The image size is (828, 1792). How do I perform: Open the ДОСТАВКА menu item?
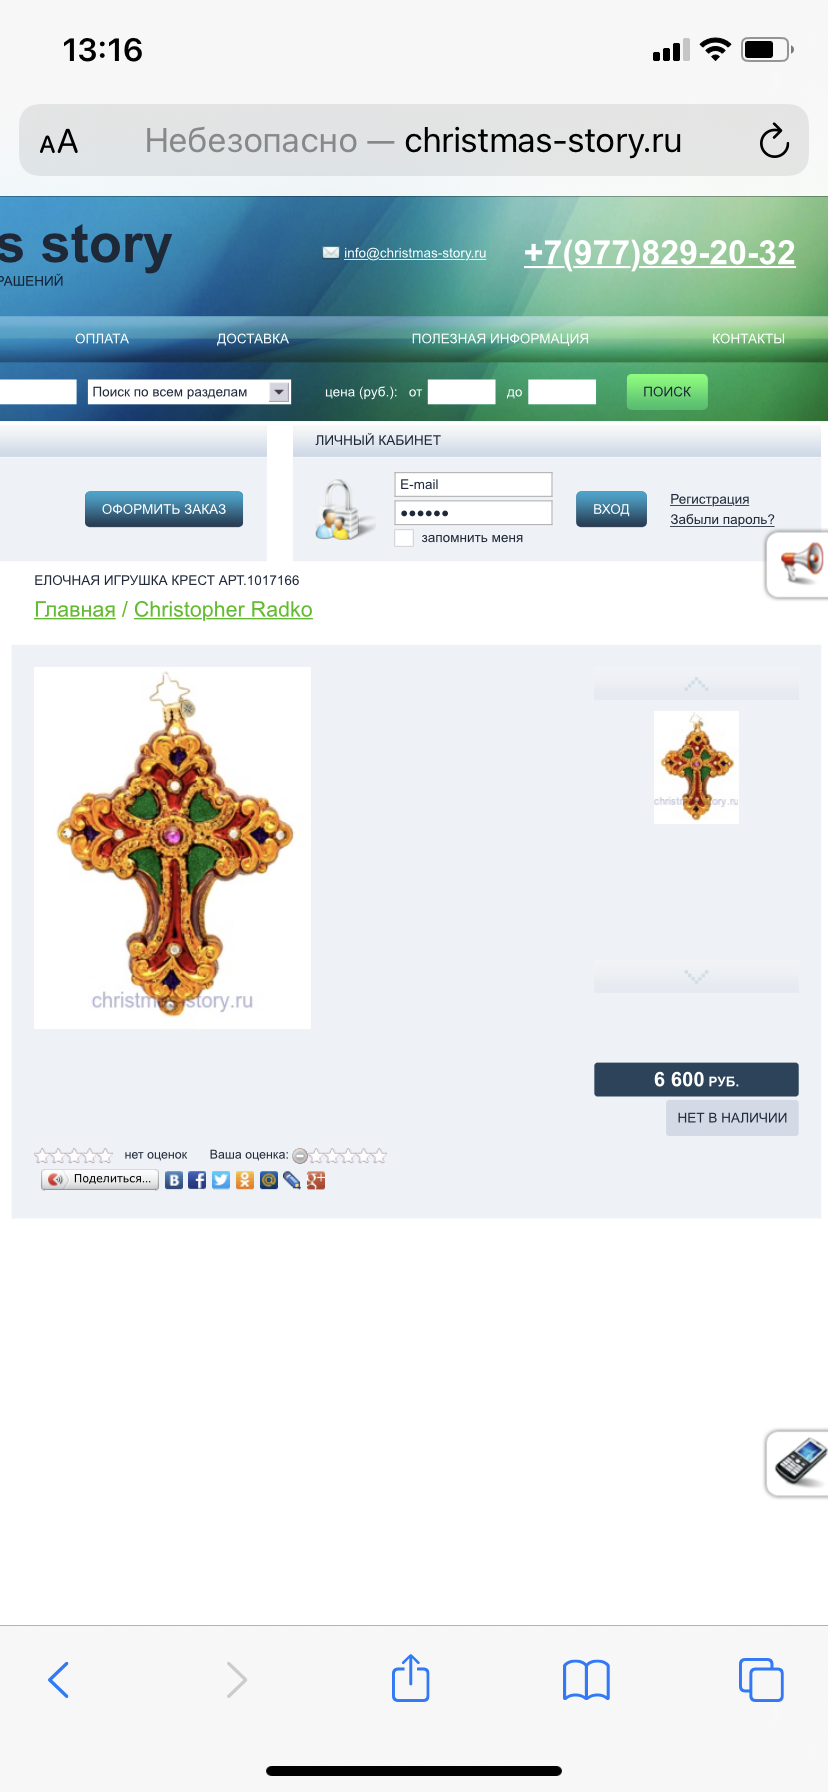[253, 339]
